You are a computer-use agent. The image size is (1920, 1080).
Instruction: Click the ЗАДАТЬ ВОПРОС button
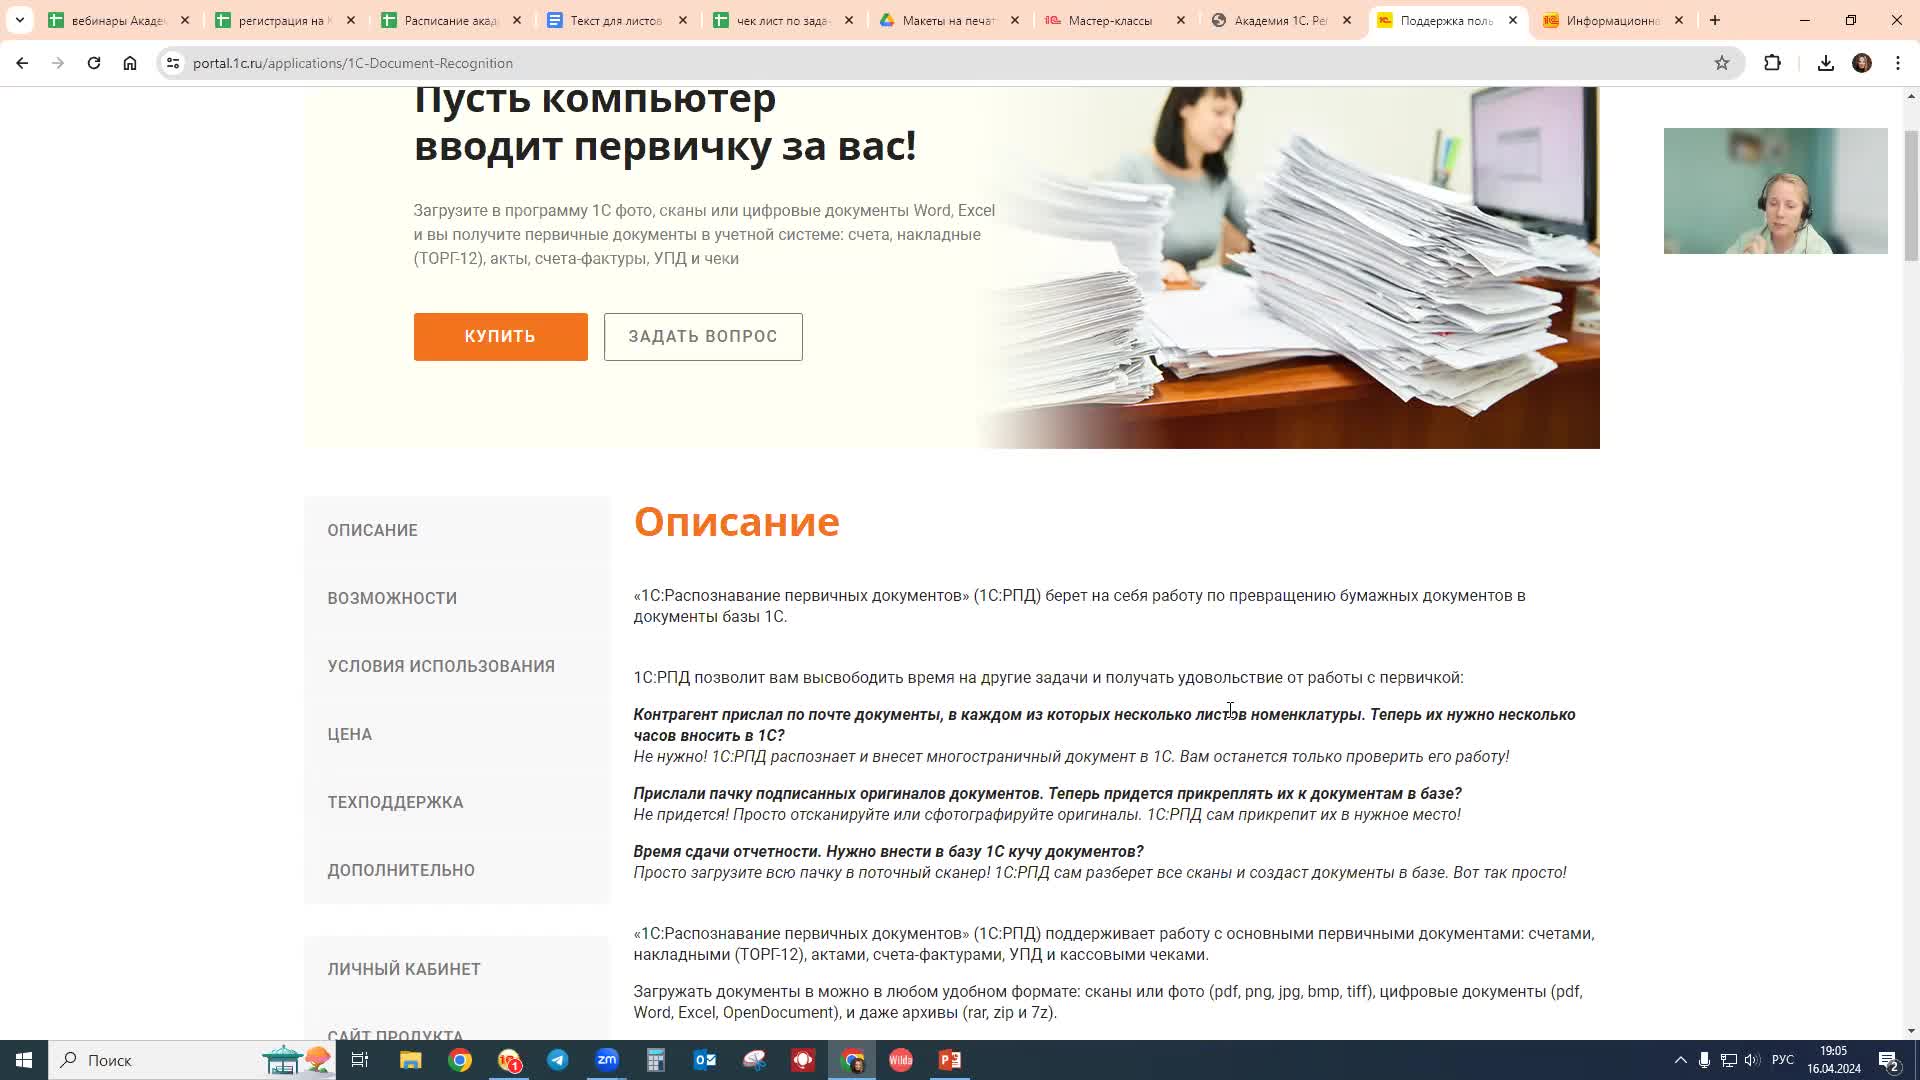tap(703, 337)
